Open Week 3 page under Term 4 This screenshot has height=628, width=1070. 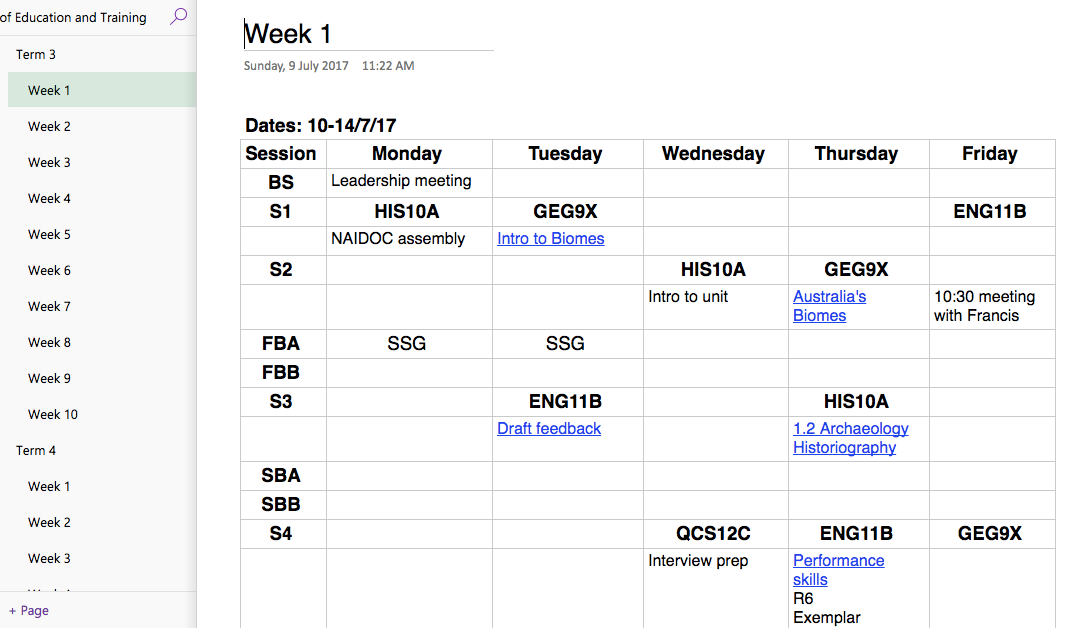pos(49,558)
